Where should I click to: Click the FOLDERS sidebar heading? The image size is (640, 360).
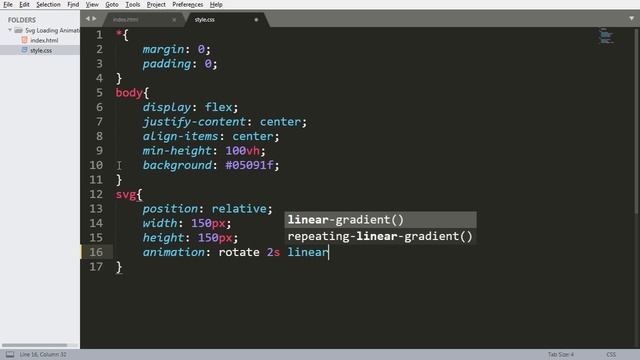(22, 20)
